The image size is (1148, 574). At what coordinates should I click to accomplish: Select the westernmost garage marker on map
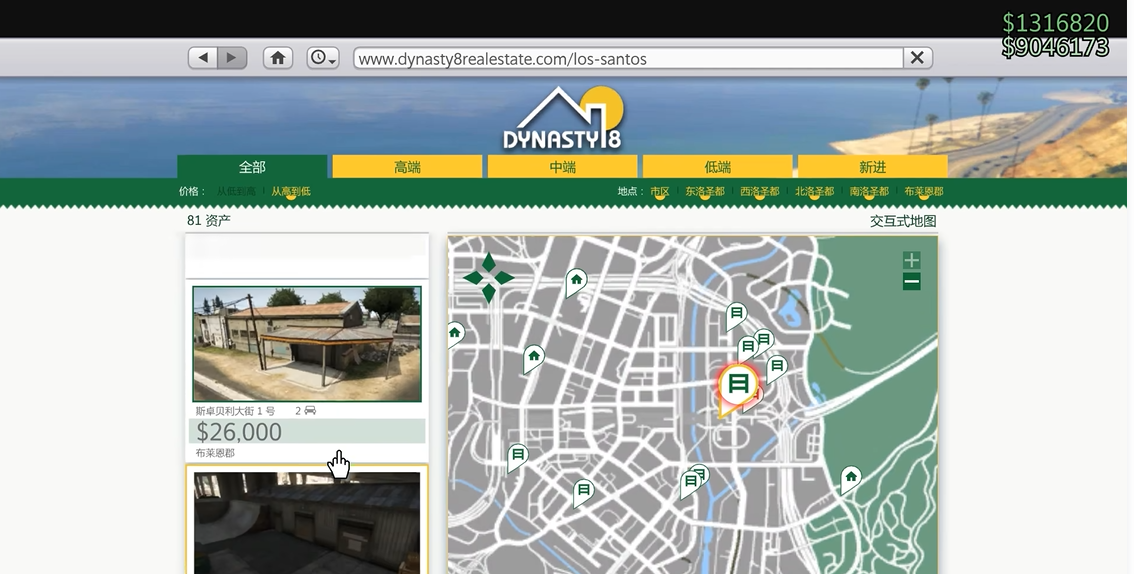click(x=518, y=456)
